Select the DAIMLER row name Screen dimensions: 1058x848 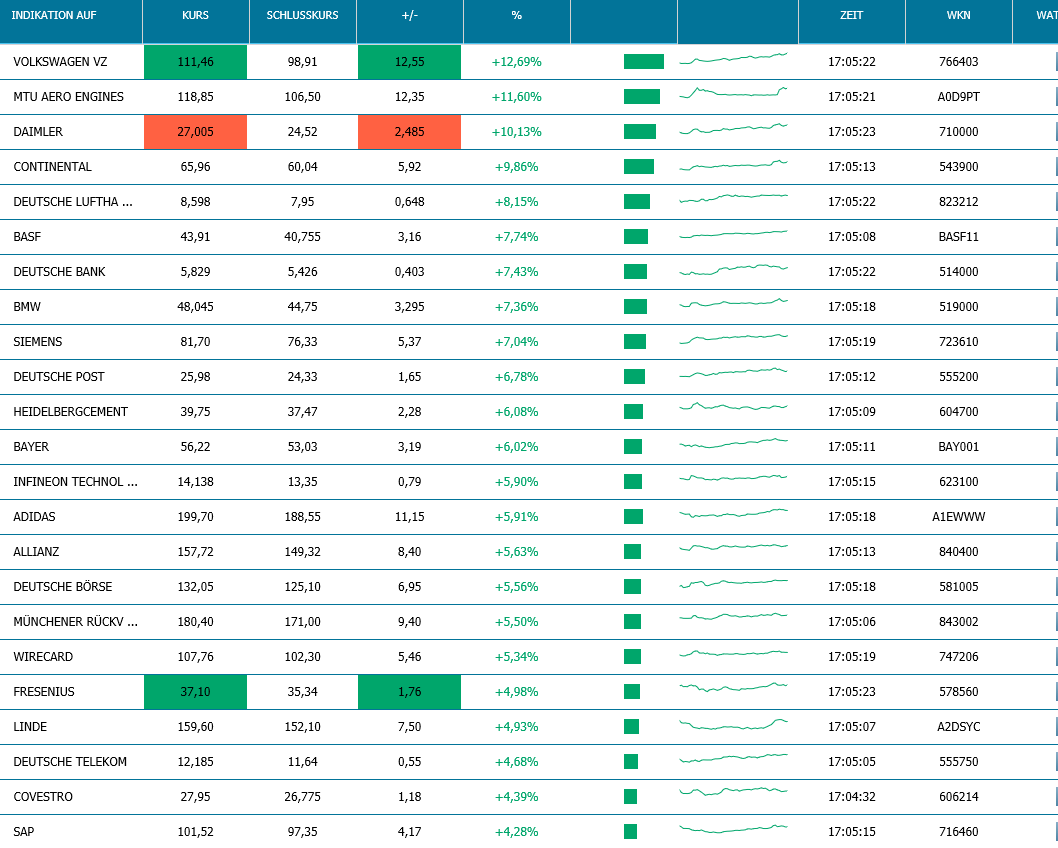click(x=38, y=132)
